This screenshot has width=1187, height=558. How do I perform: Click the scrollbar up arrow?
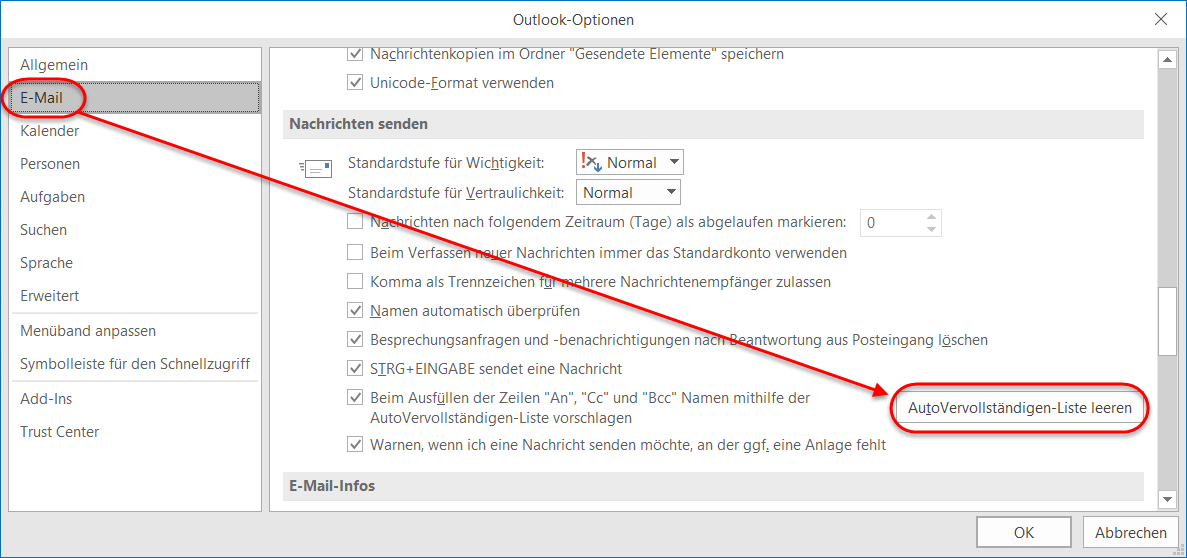click(1167, 58)
